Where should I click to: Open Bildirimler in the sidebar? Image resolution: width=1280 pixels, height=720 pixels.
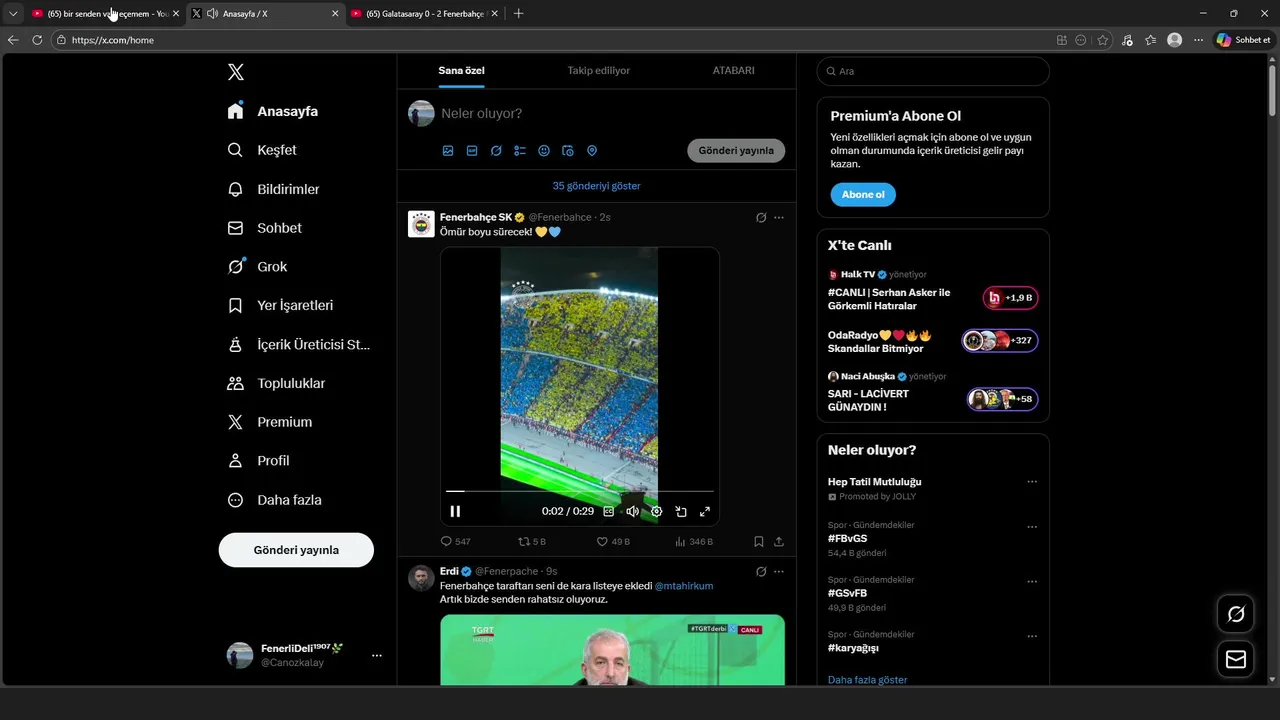273,189
